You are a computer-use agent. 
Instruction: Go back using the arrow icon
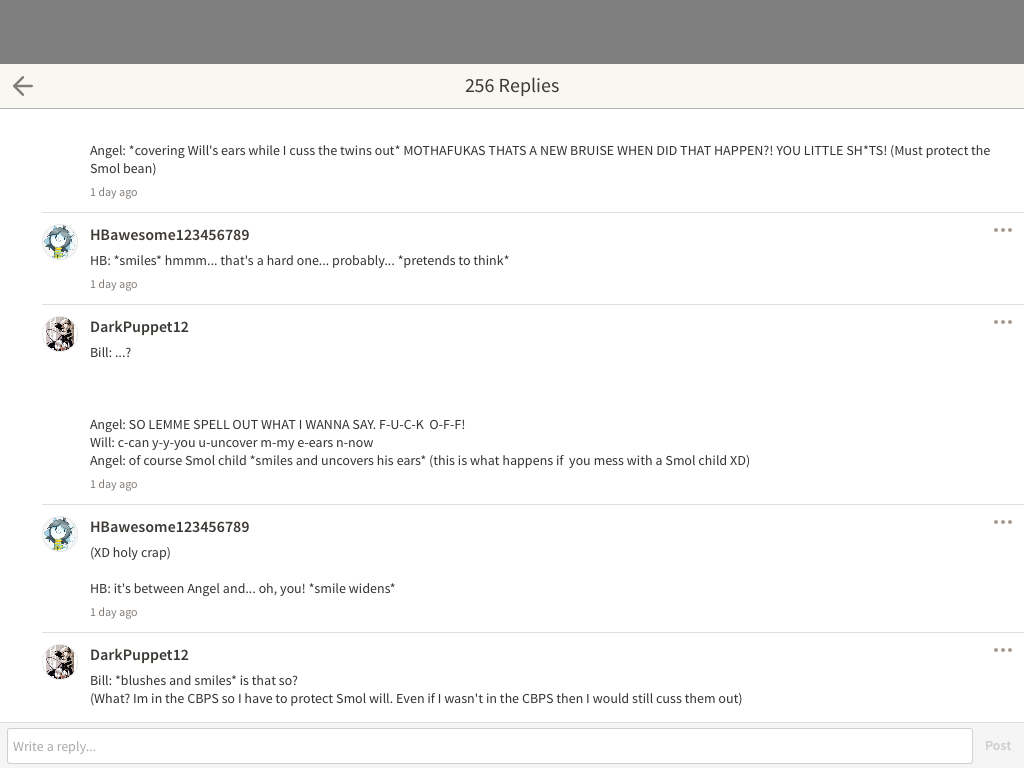[23, 86]
